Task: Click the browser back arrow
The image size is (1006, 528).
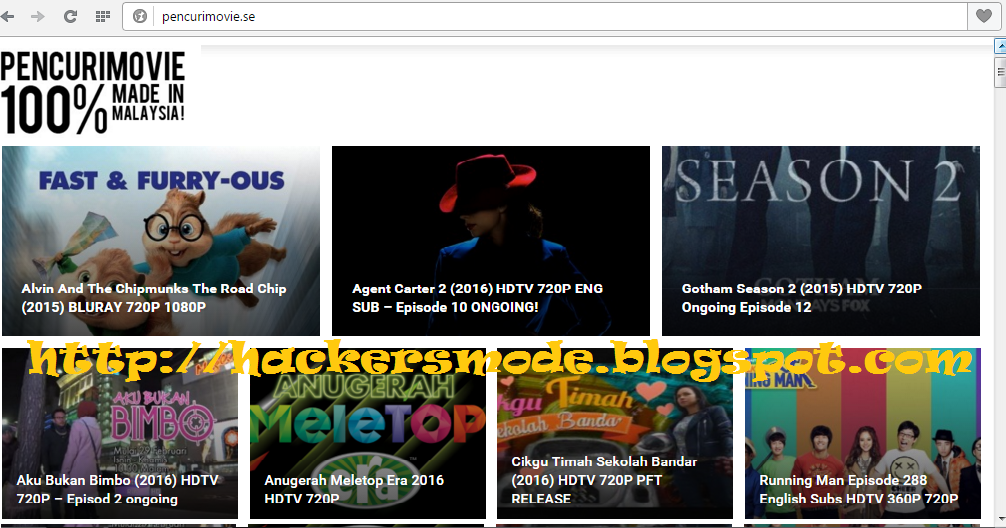Action: coord(7,17)
